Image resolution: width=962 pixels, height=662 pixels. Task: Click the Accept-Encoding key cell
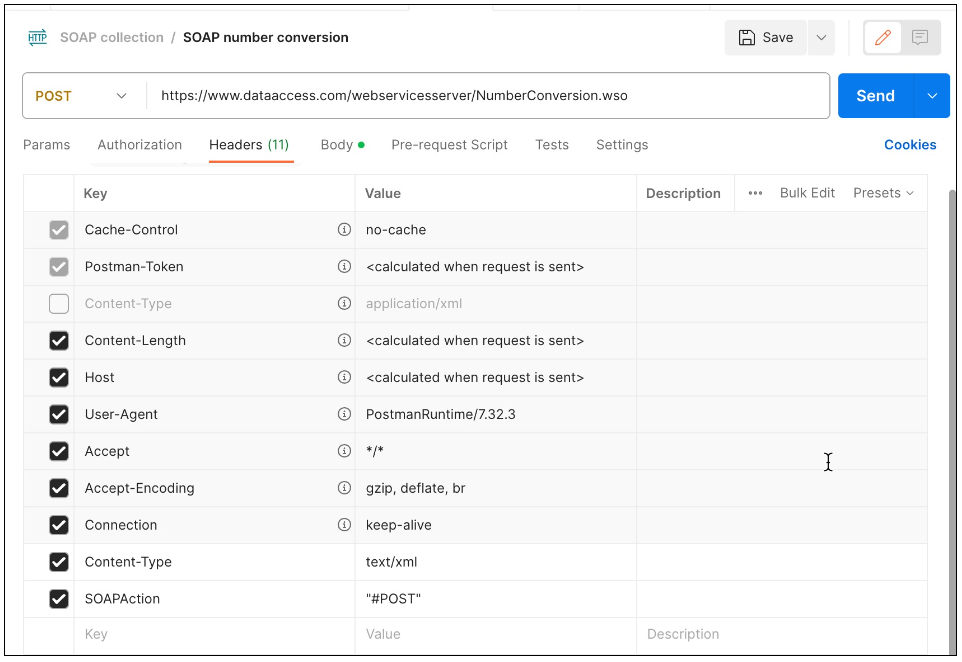click(214, 488)
